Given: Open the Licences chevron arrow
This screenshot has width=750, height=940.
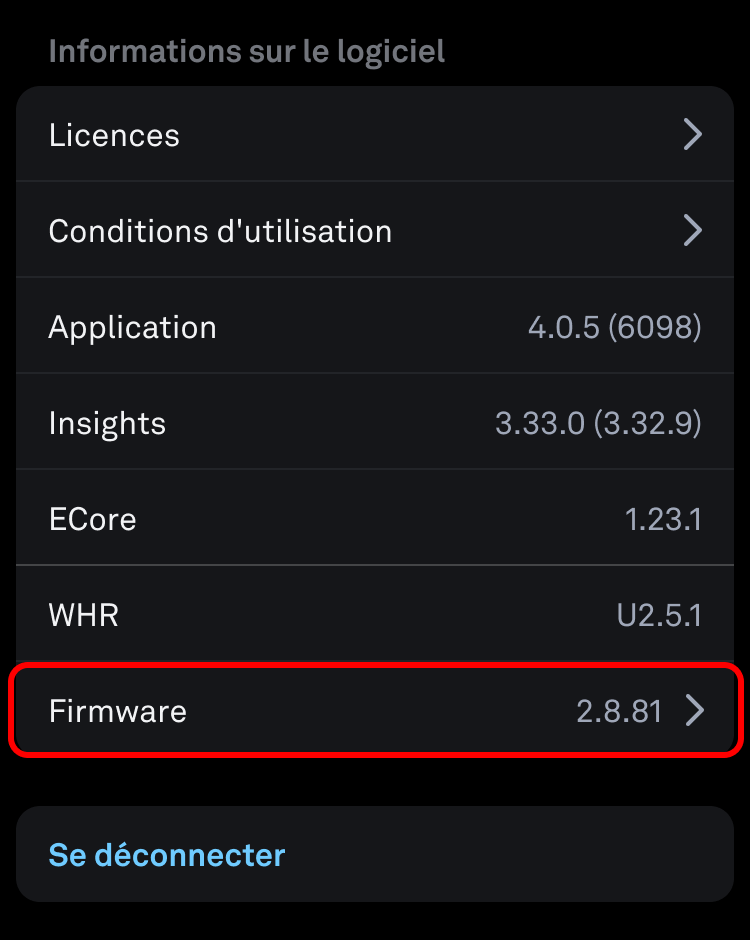Looking at the screenshot, I should 692,134.
